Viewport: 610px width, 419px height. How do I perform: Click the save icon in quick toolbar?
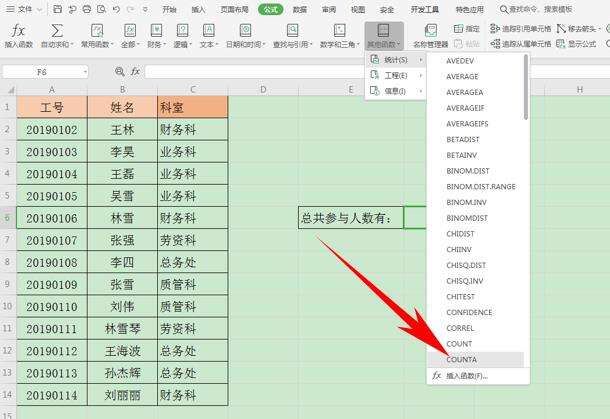(x=57, y=9)
